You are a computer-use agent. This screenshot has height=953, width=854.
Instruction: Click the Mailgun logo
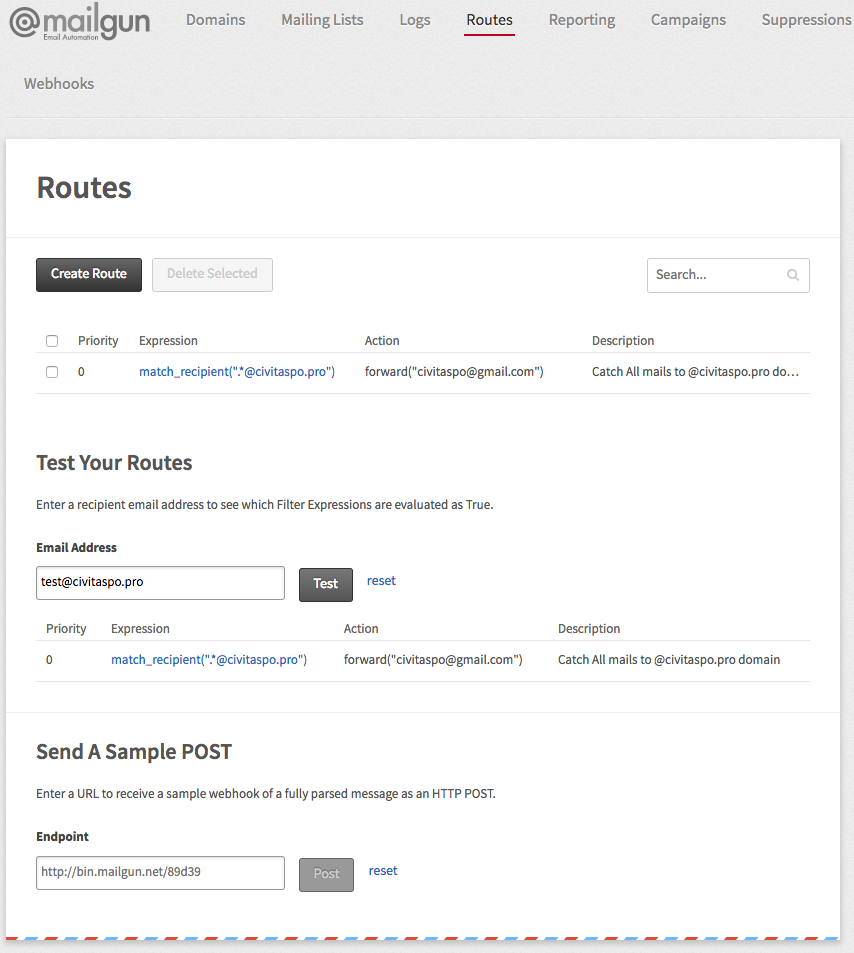[x=80, y=22]
